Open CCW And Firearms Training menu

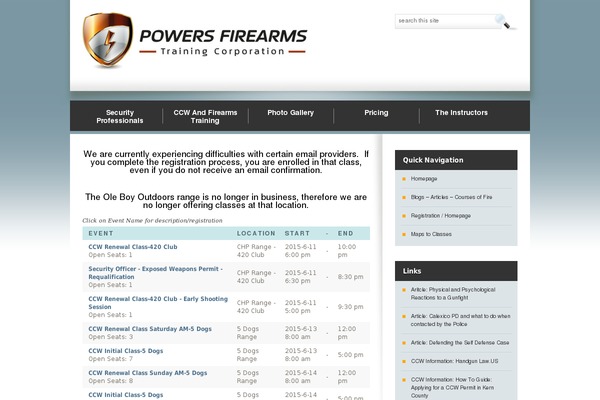click(205, 116)
